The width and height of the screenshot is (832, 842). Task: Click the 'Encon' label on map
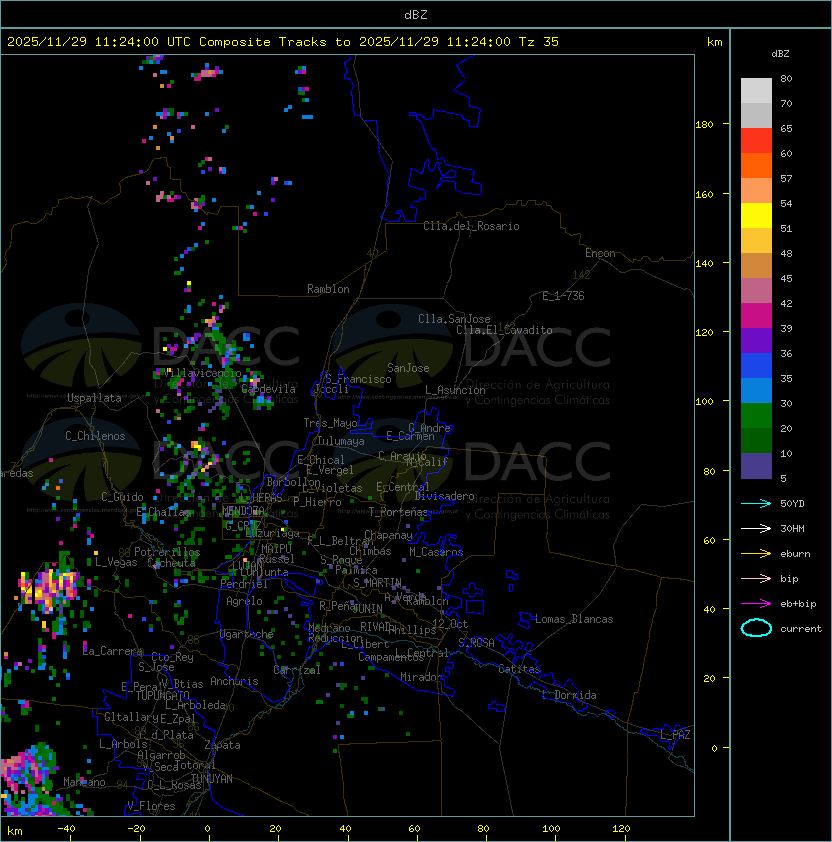tap(600, 253)
